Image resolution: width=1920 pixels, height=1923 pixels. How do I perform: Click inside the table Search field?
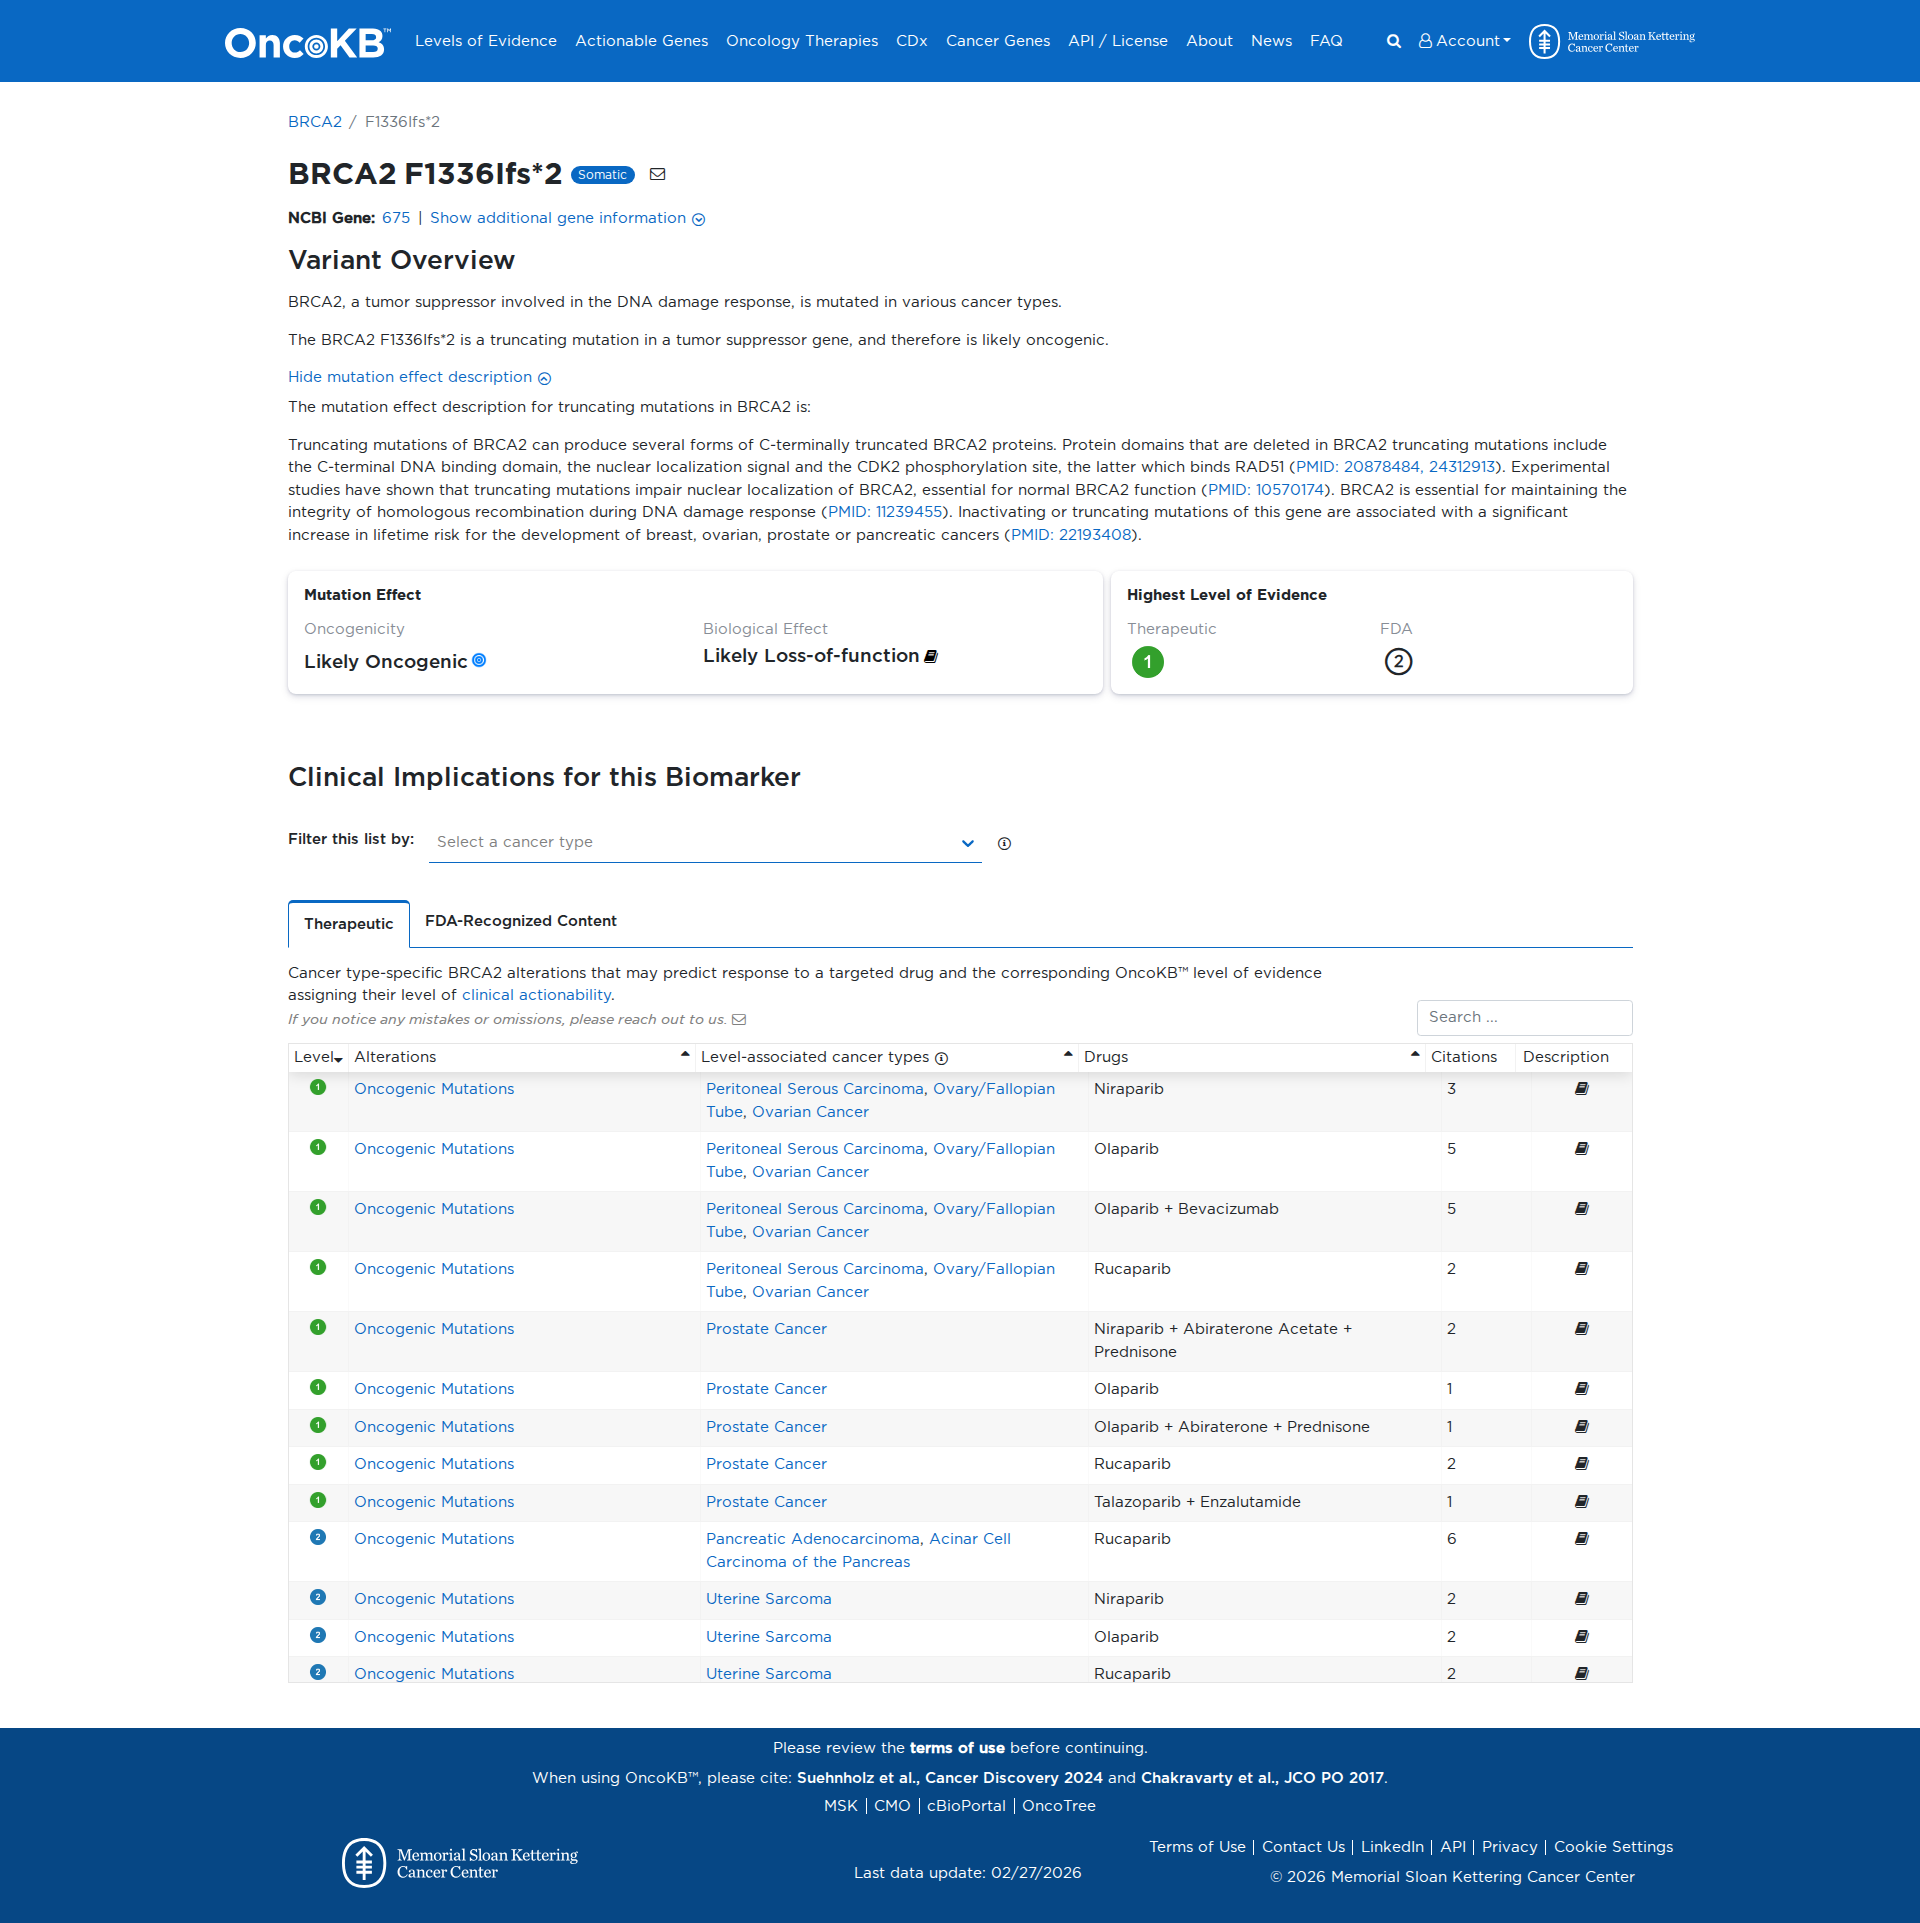click(x=1523, y=1017)
